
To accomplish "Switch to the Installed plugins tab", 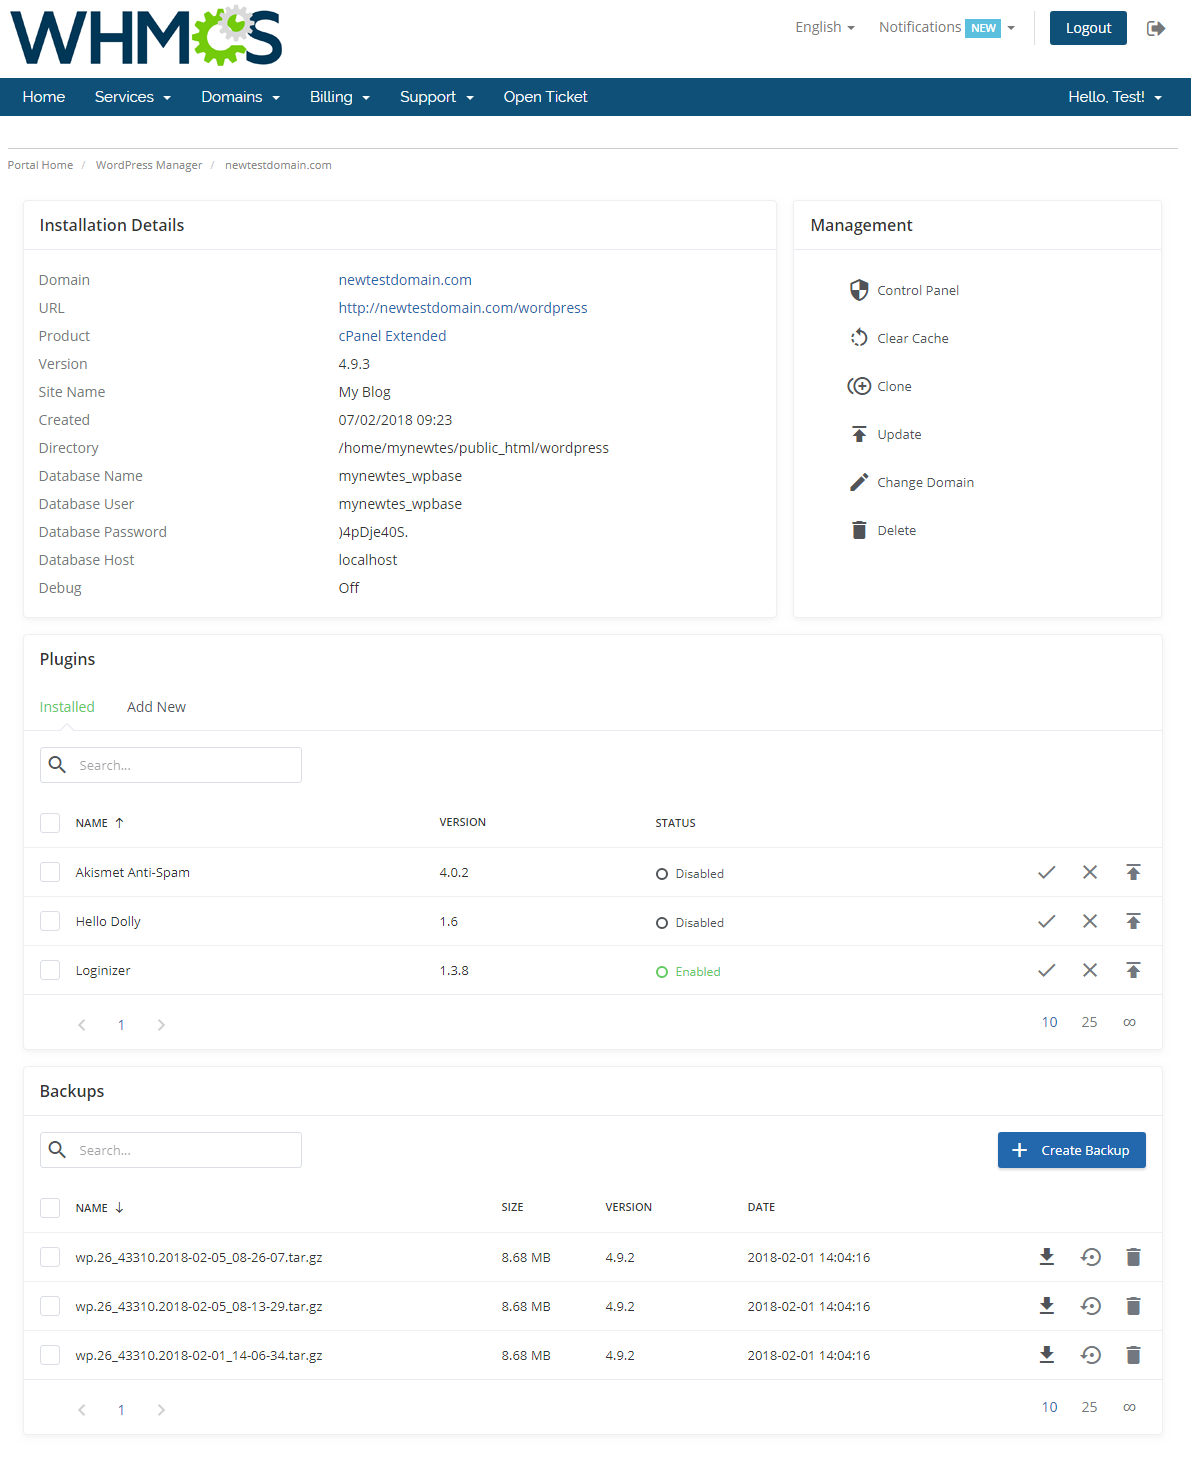I will 67,707.
